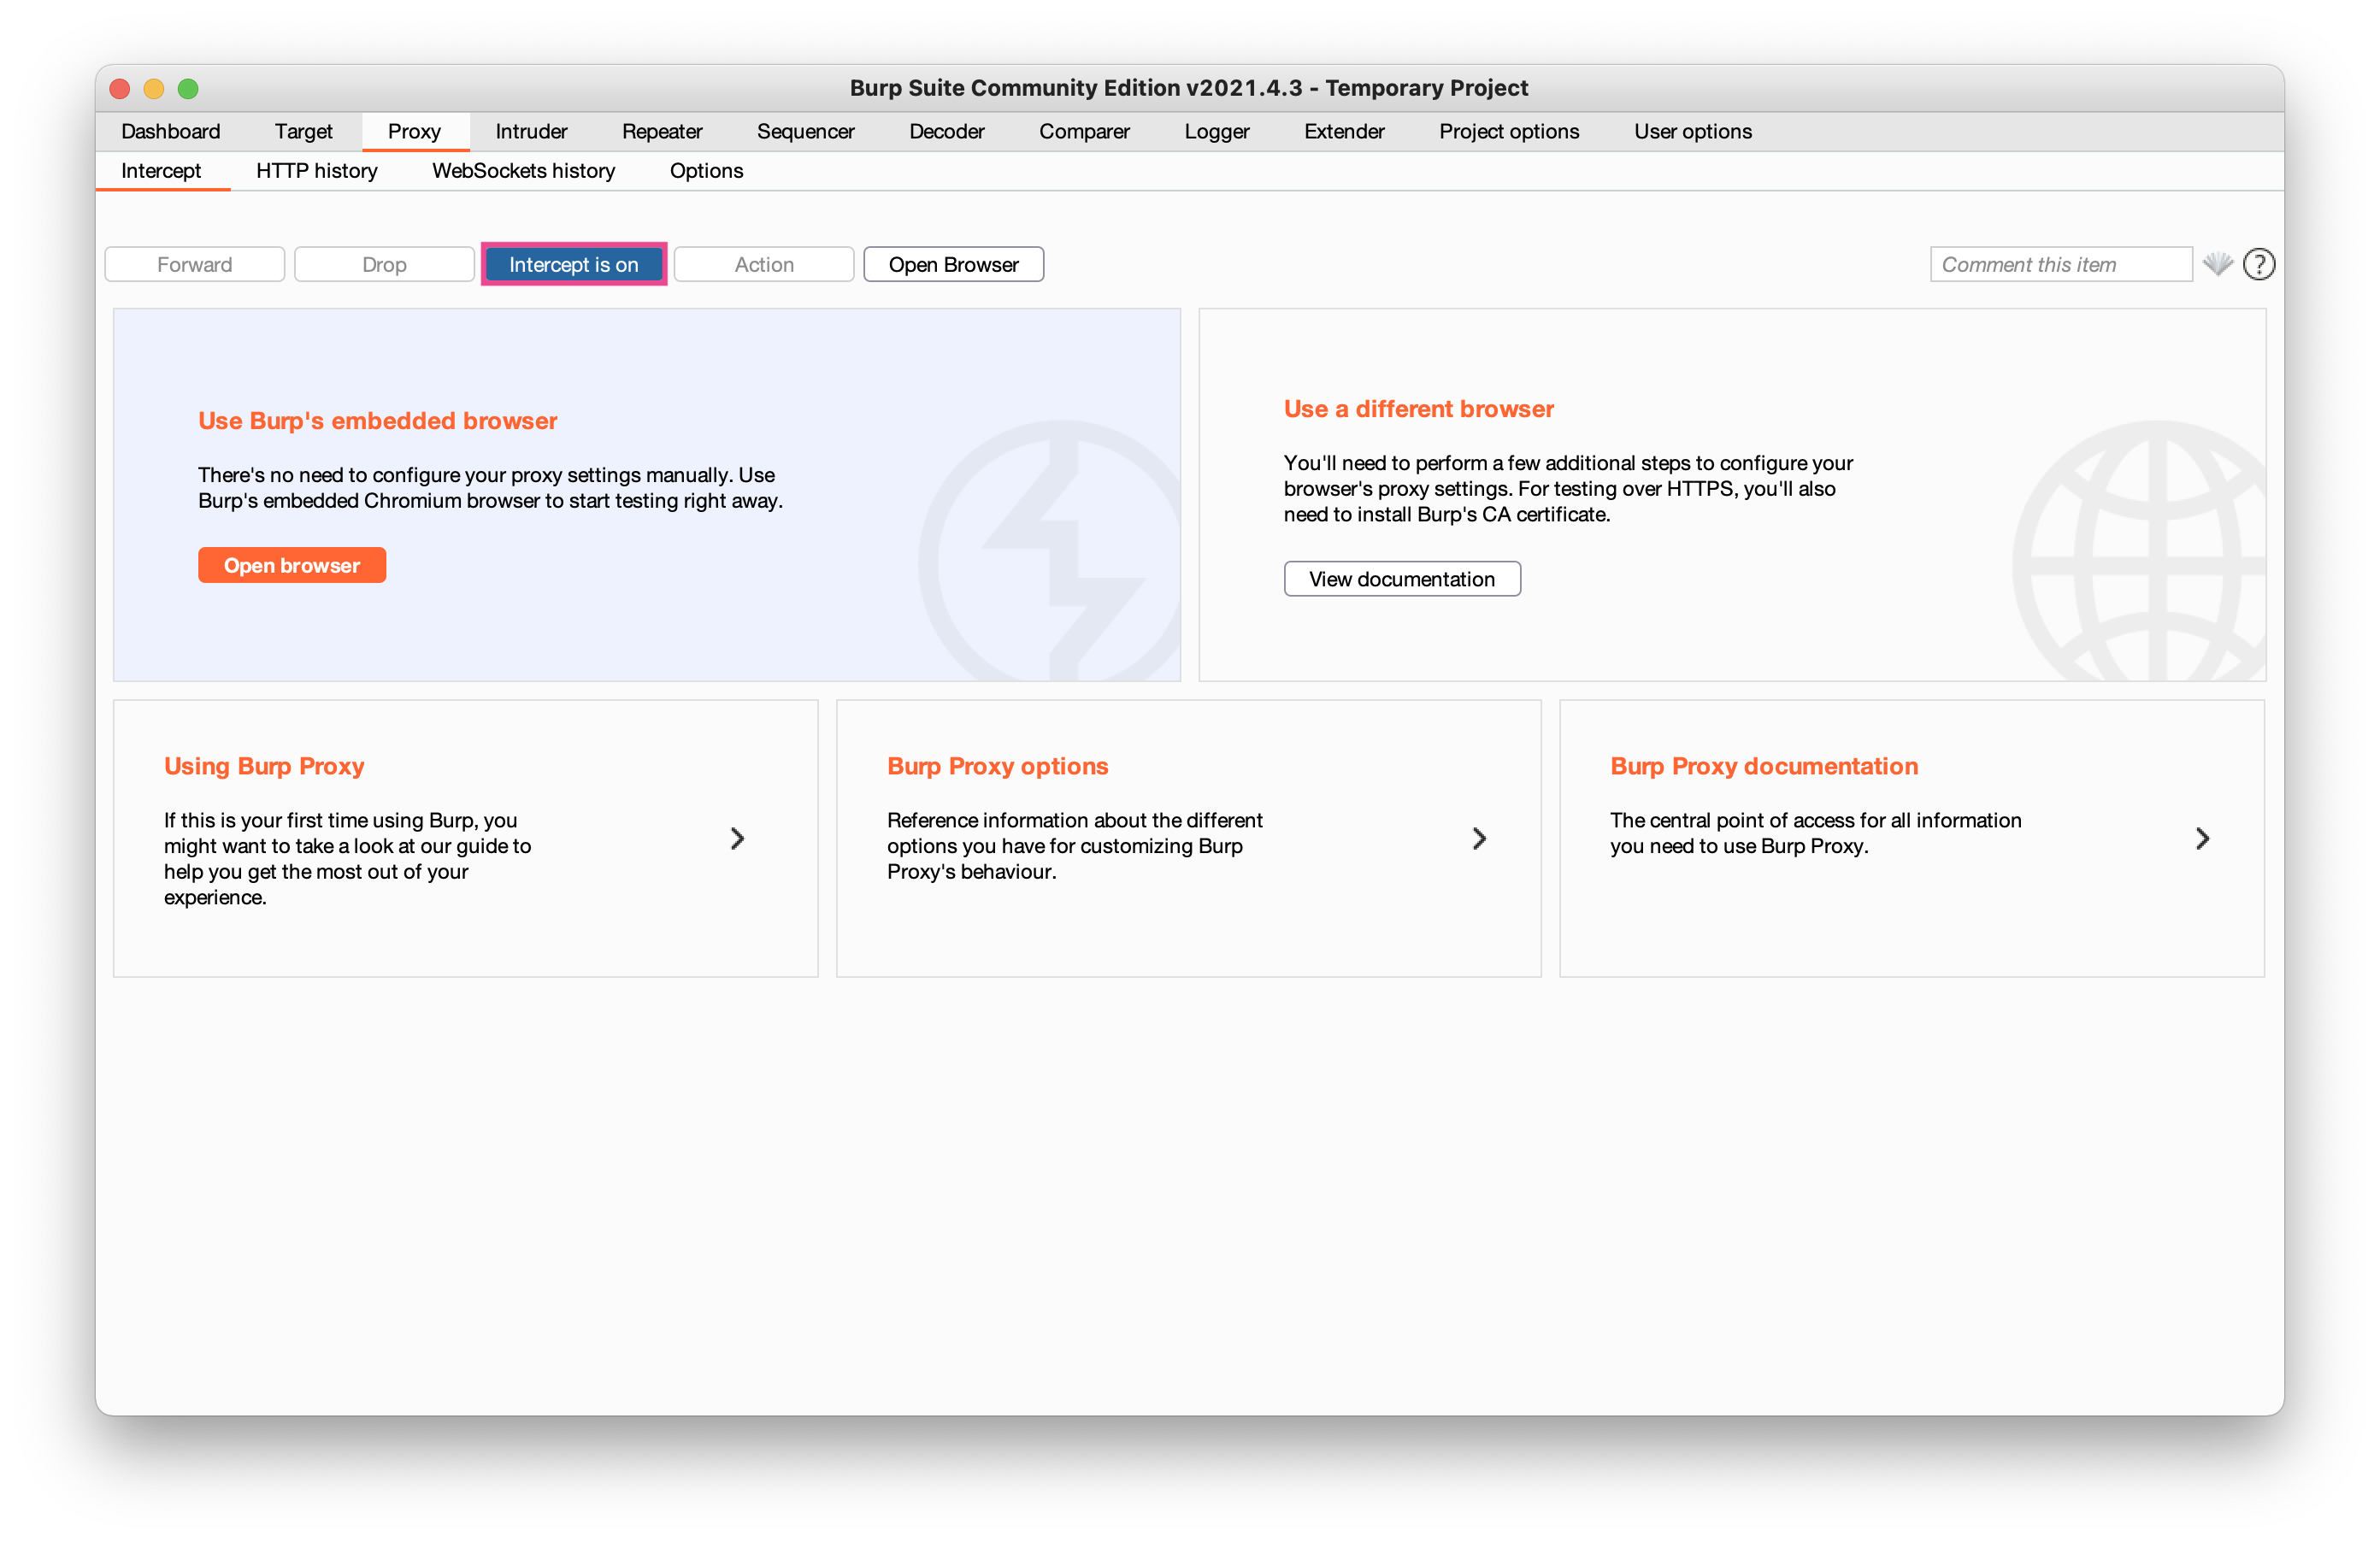
Task: Switch to the Comparer tab
Action: pyautogui.click(x=1084, y=131)
